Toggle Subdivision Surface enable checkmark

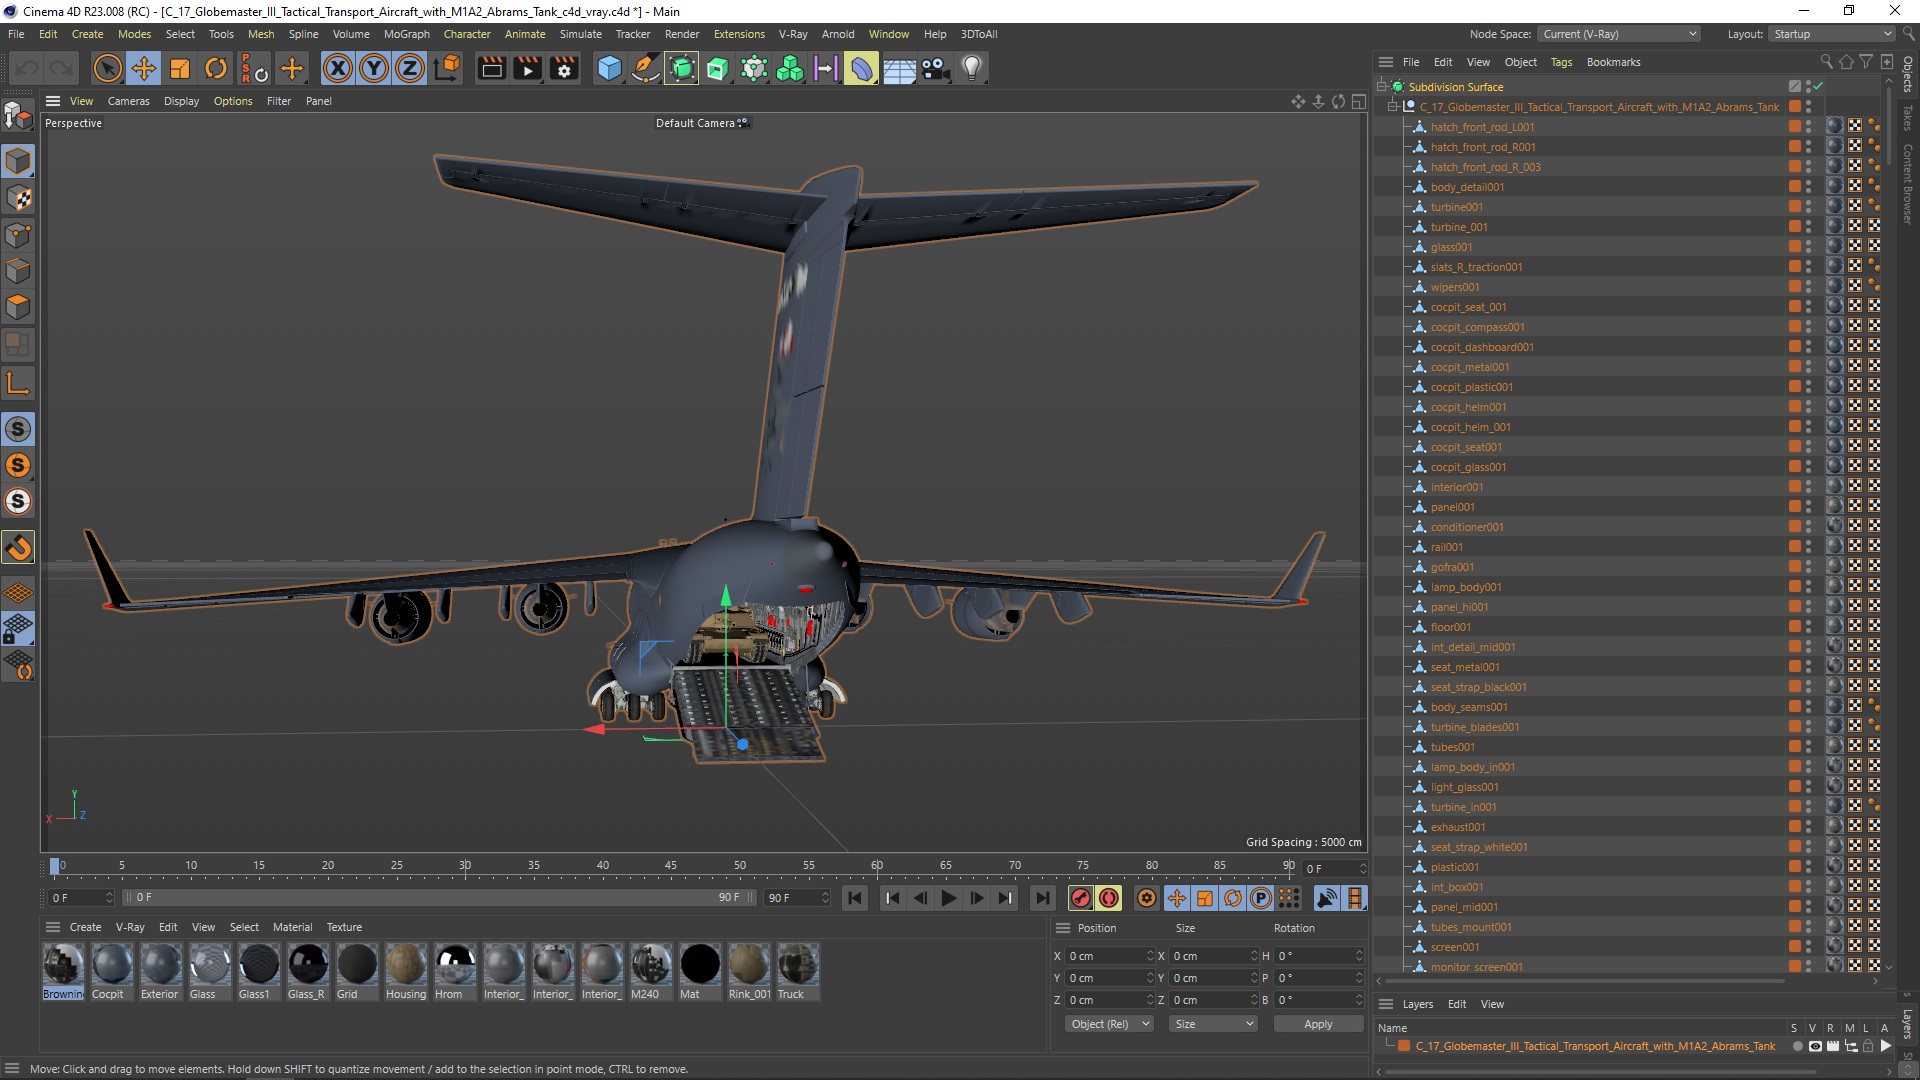[1818, 86]
